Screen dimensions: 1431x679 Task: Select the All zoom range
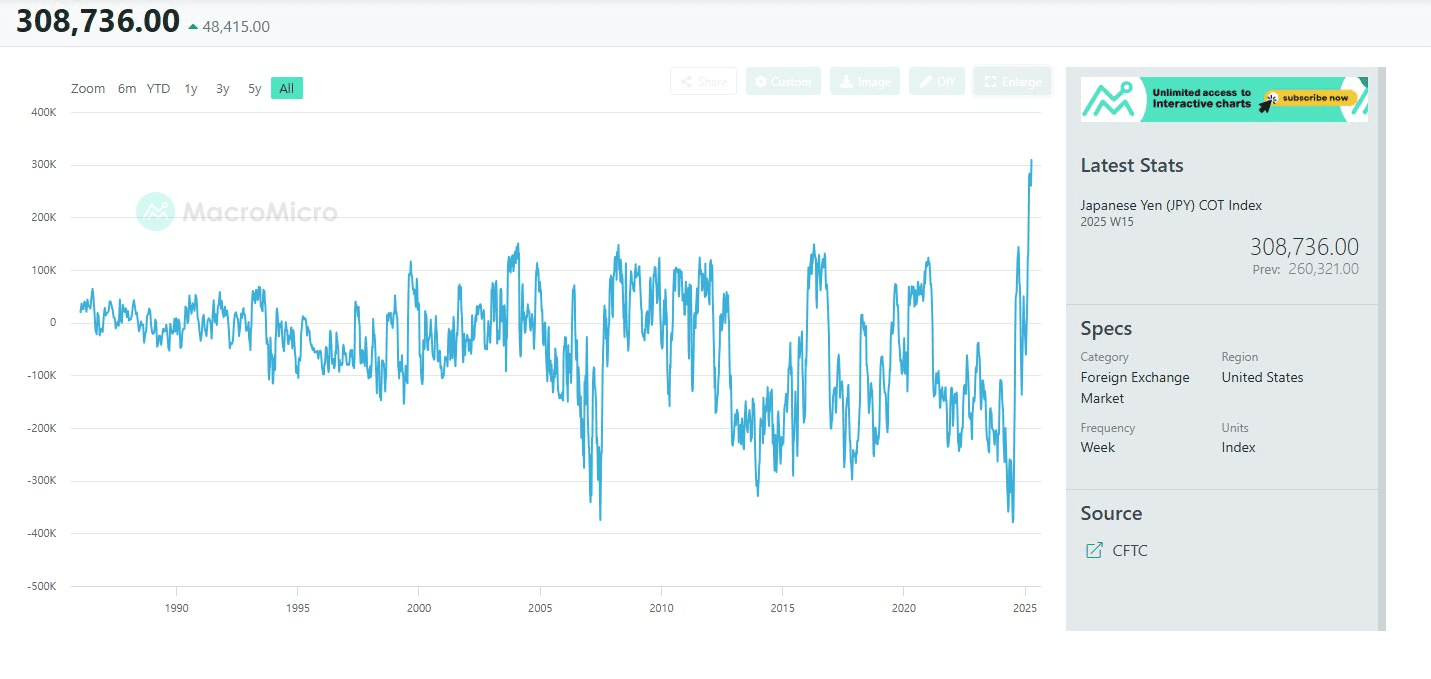click(x=286, y=88)
